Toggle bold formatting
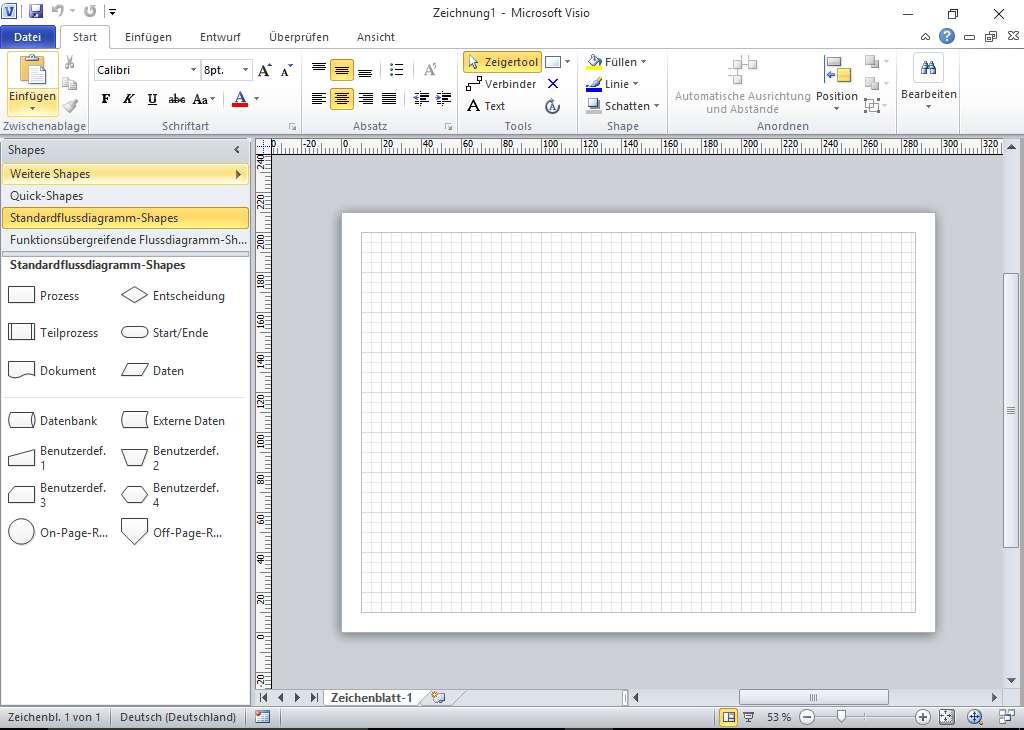Image resolution: width=1024 pixels, height=730 pixels. [106, 99]
